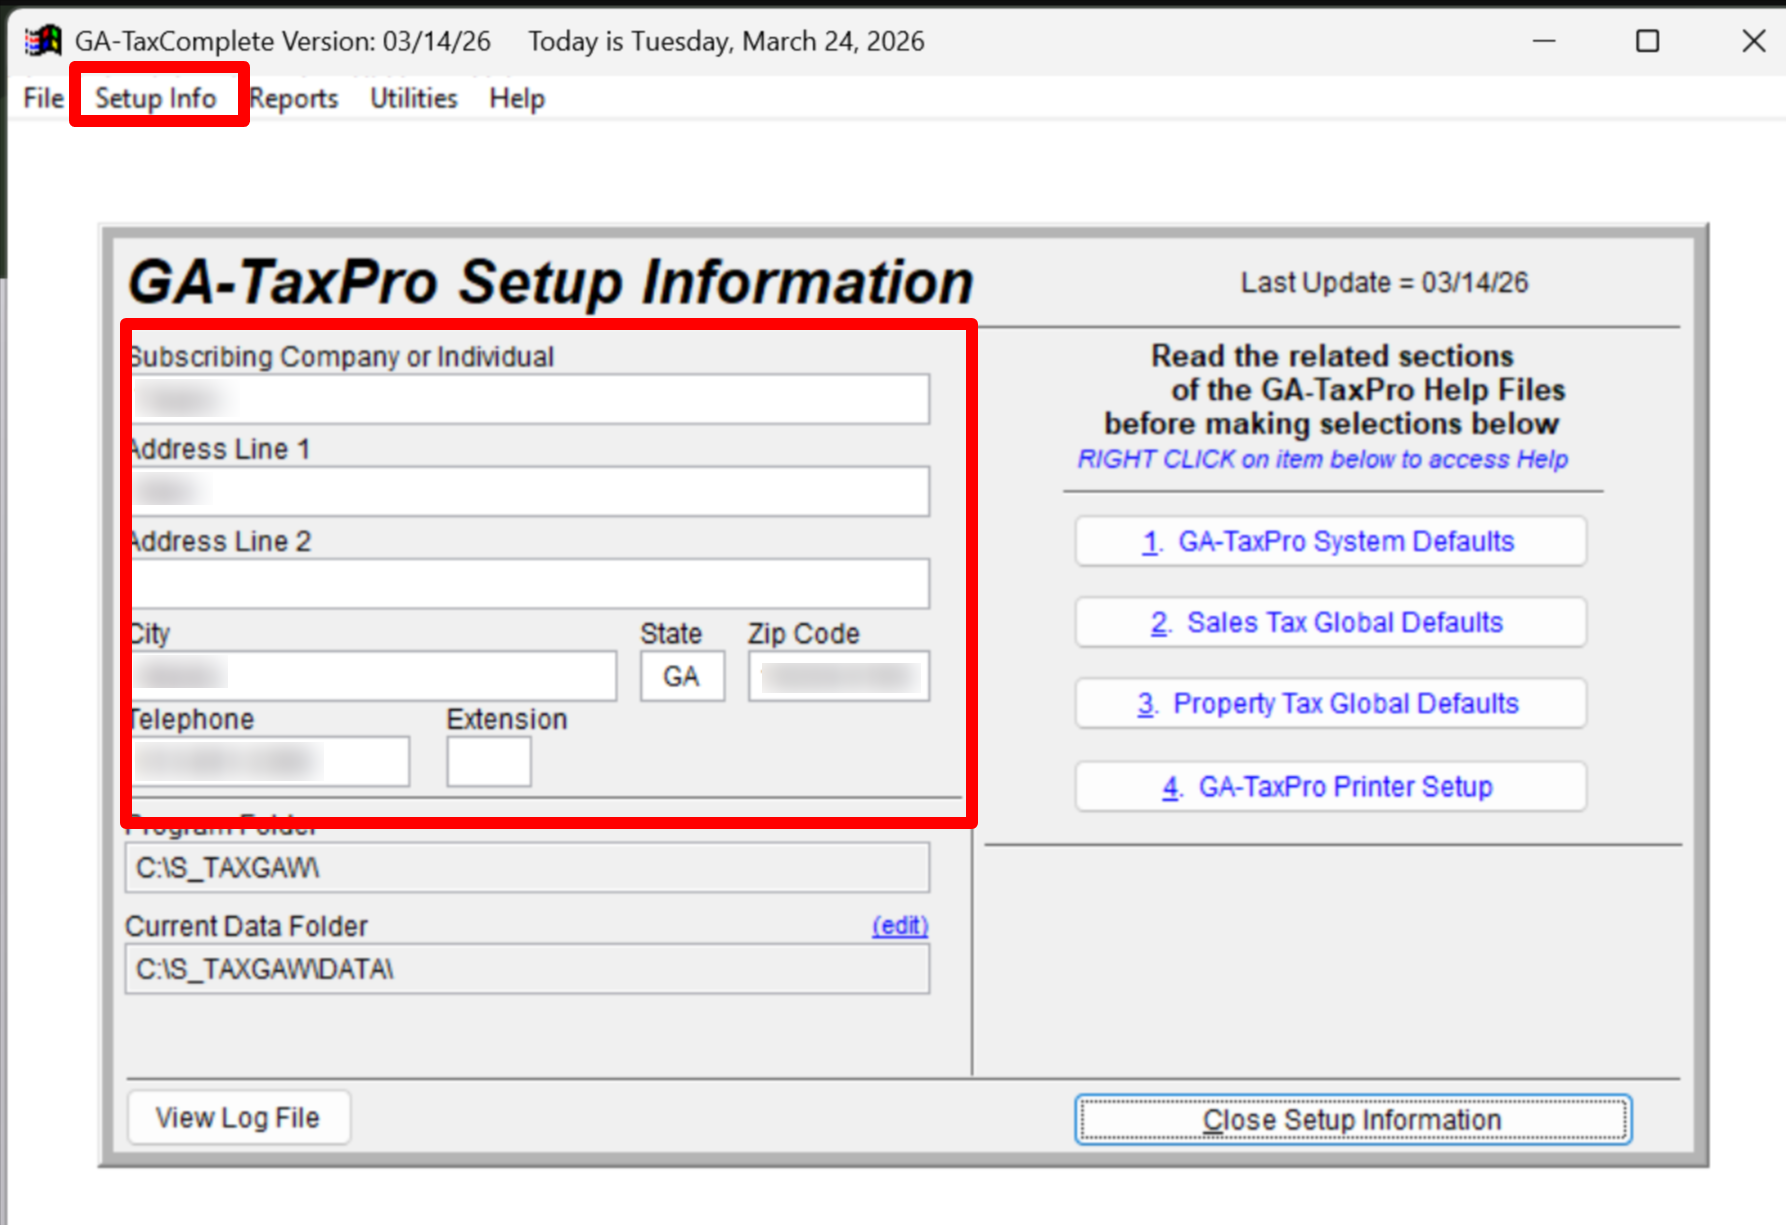This screenshot has width=1786, height=1225.
Task: Click the State field showing GA
Action: [682, 676]
